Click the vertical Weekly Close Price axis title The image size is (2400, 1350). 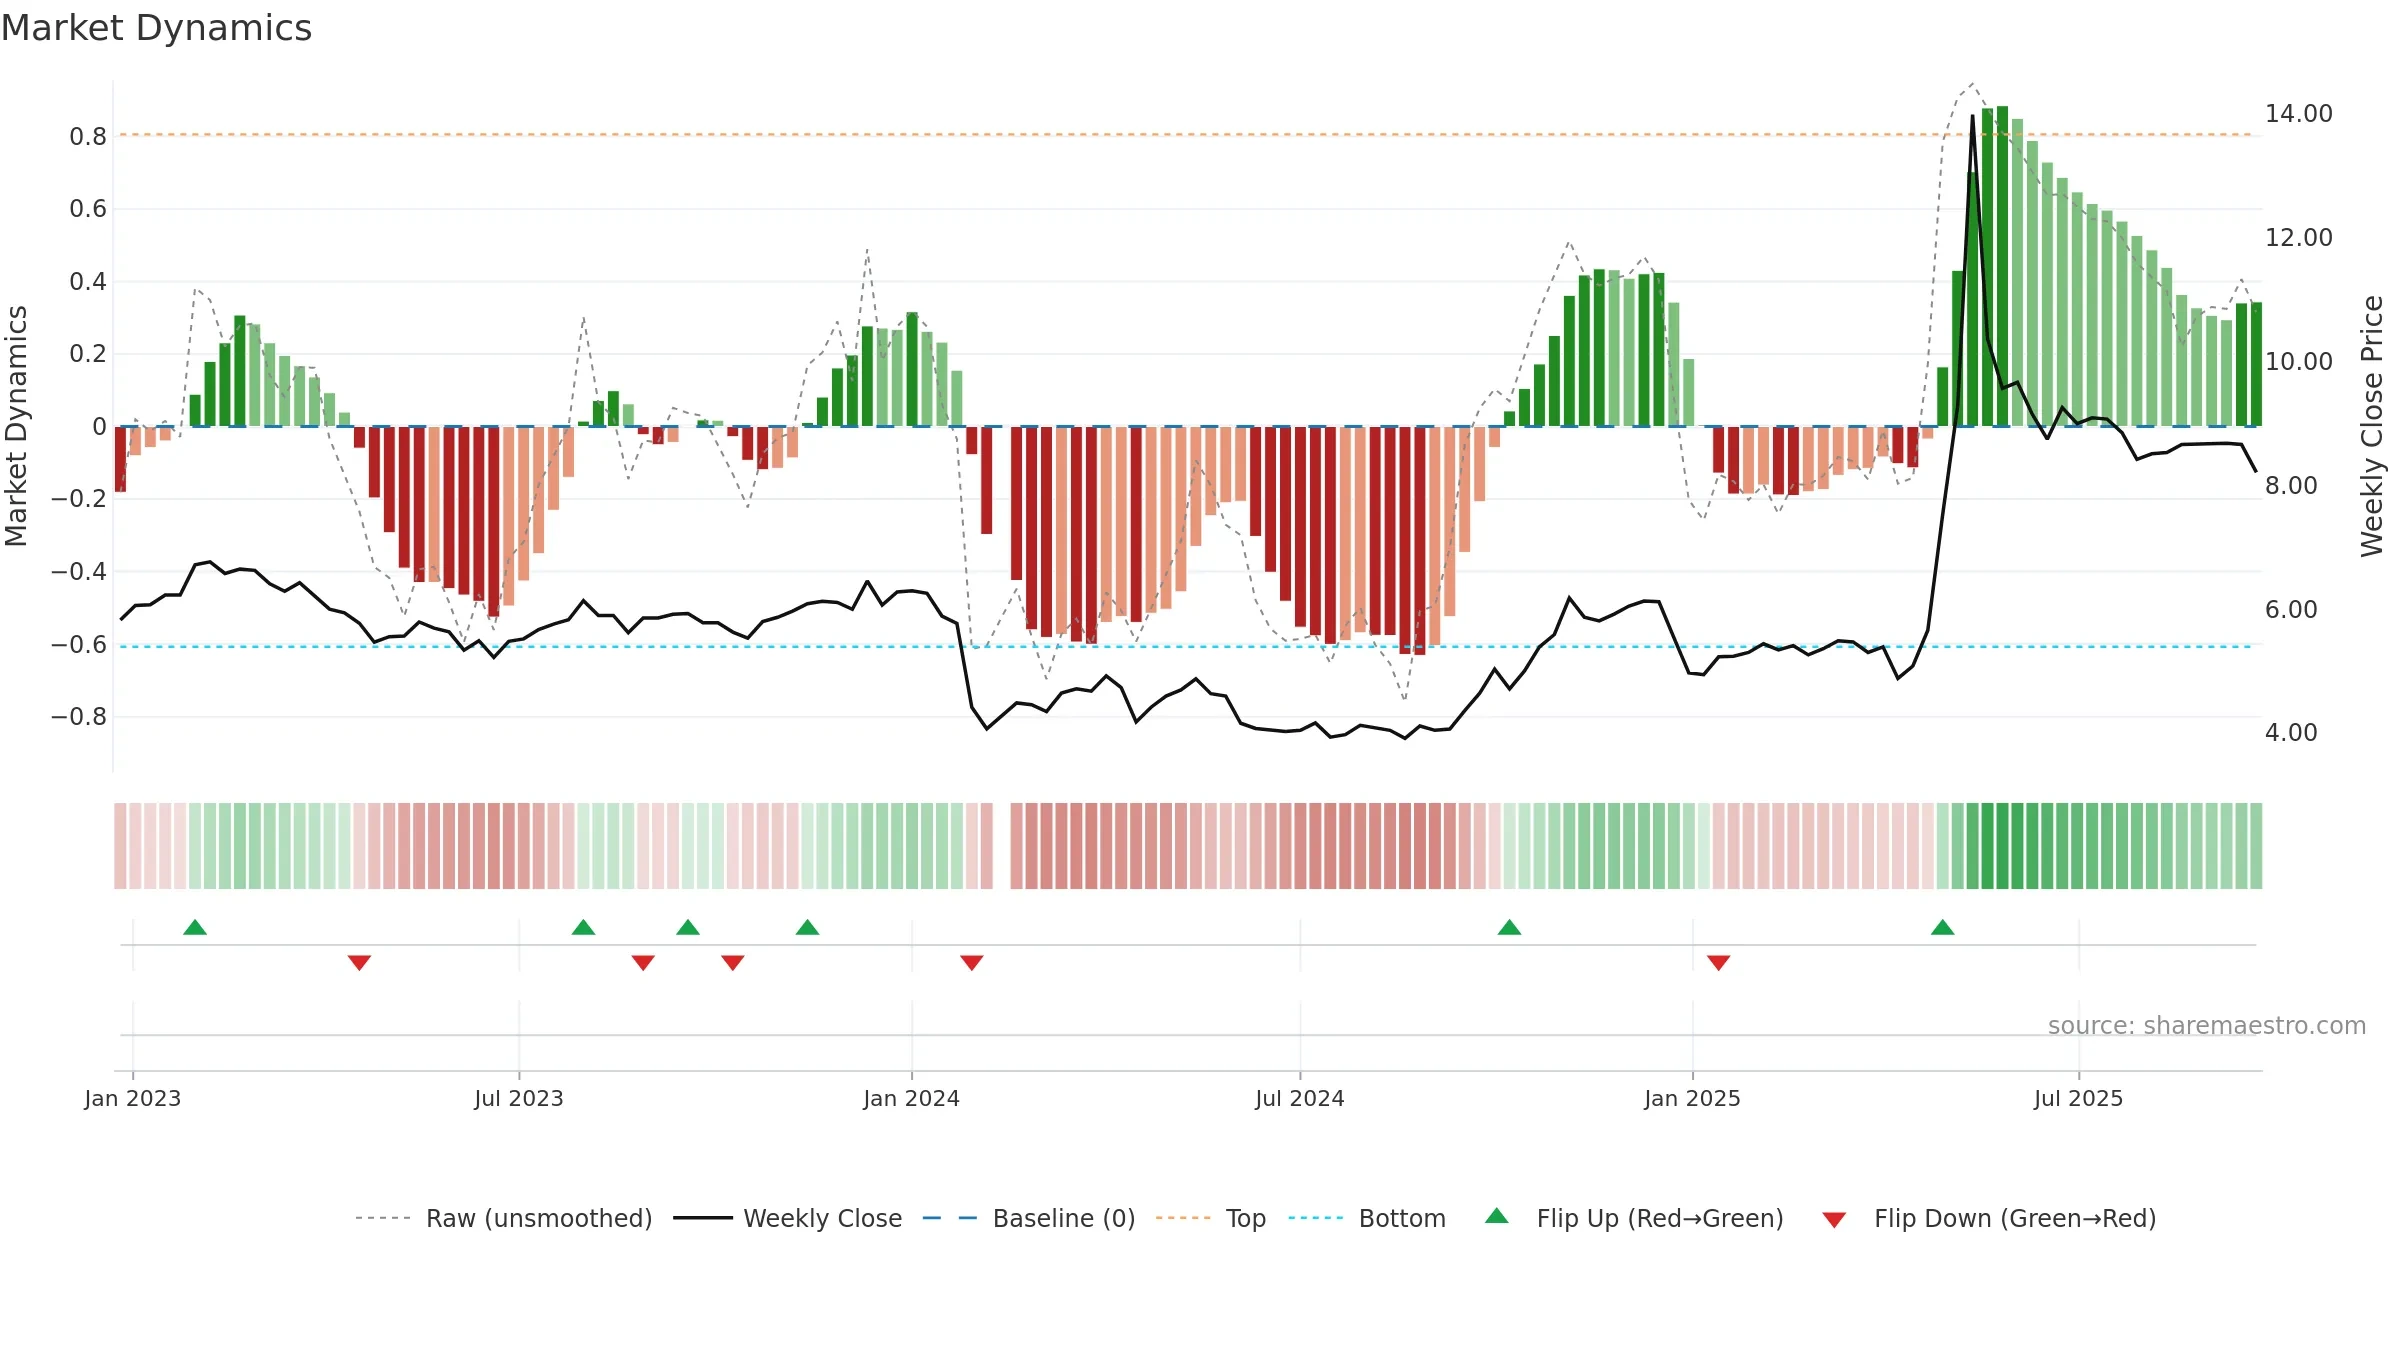(2372, 426)
